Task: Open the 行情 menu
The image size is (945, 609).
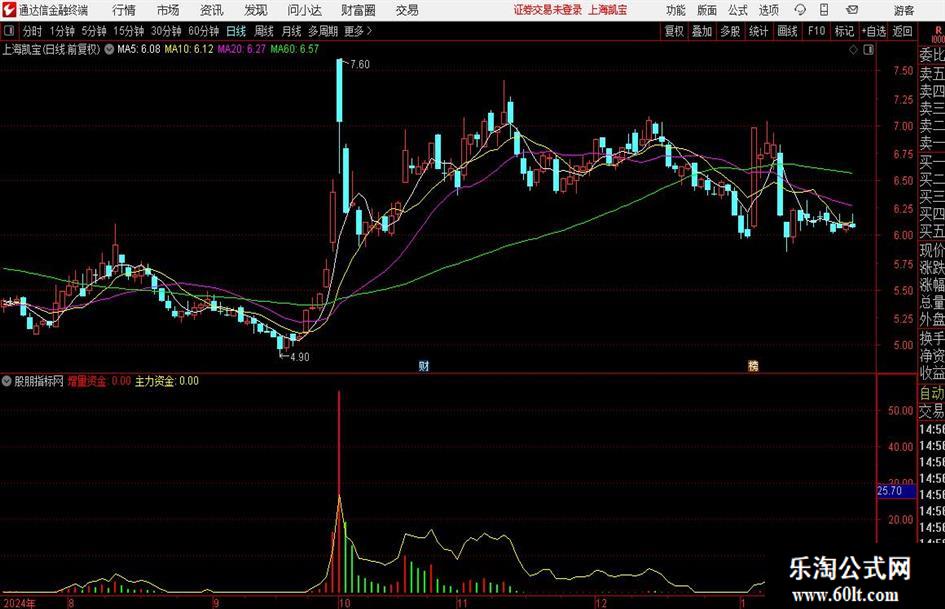Action: coord(124,10)
